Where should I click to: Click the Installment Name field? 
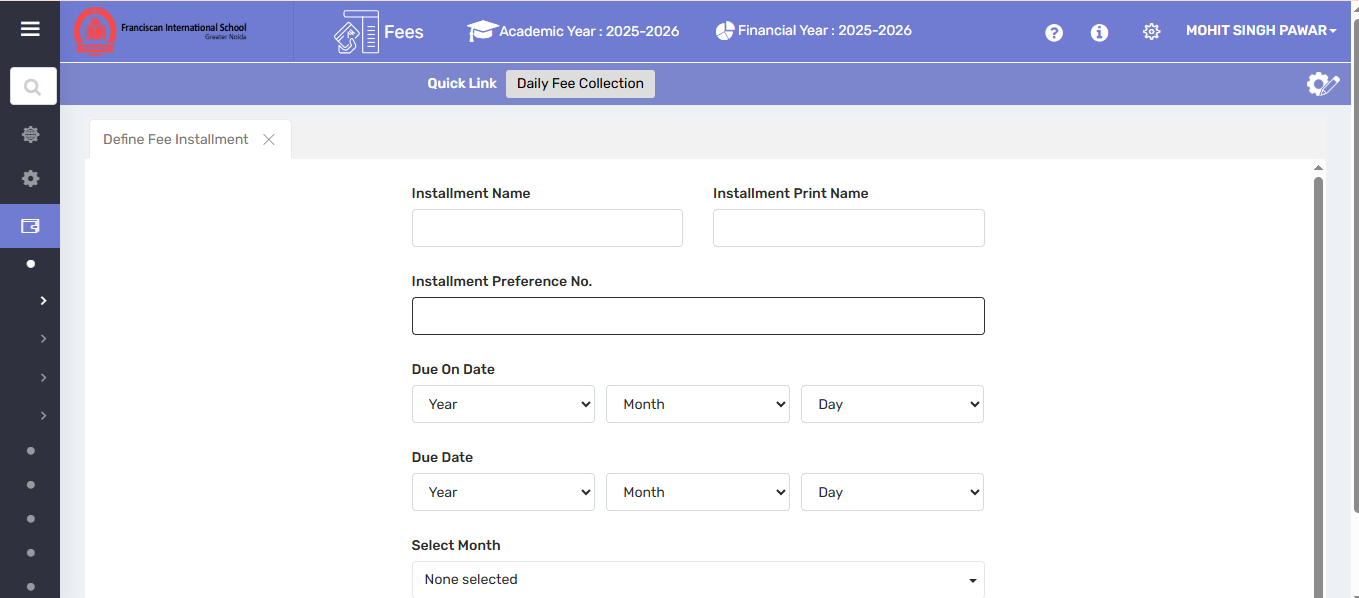[x=547, y=228]
